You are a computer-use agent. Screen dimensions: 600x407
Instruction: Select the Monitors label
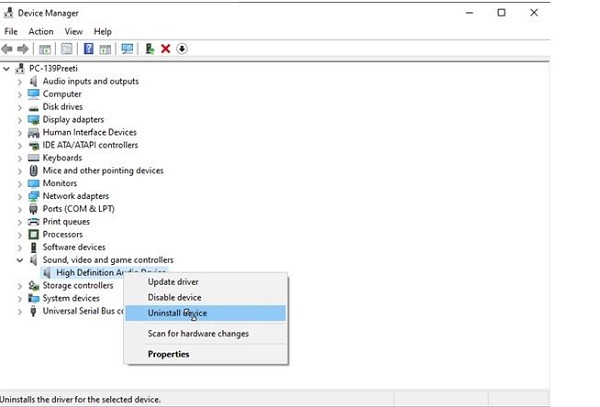(x=60, y=183)
